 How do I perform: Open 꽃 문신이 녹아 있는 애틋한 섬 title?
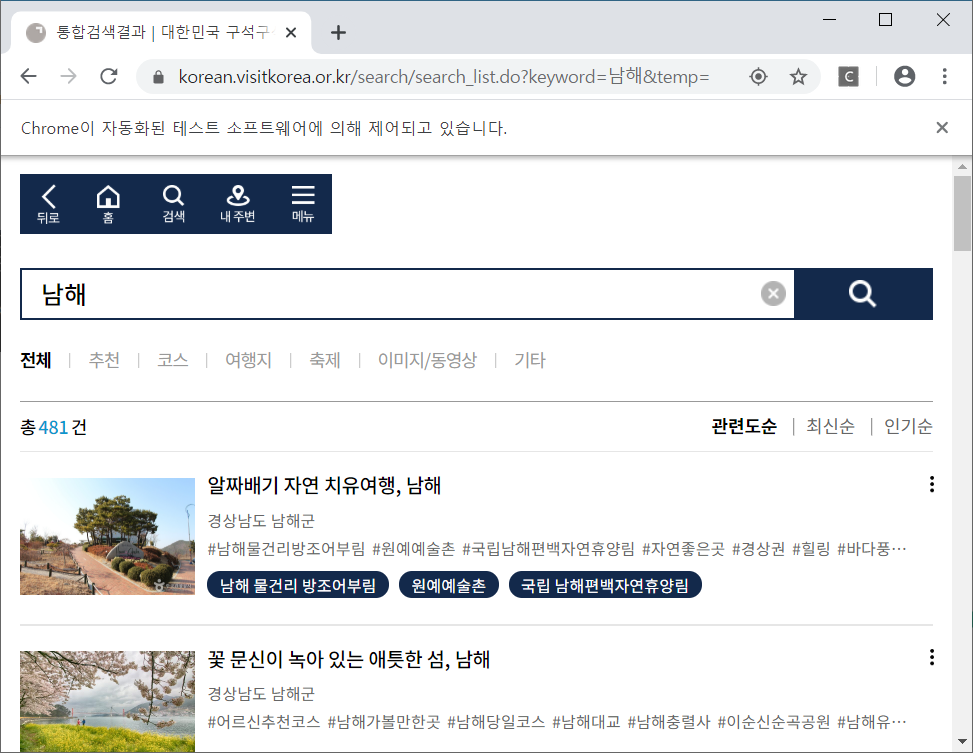(349, 659)
